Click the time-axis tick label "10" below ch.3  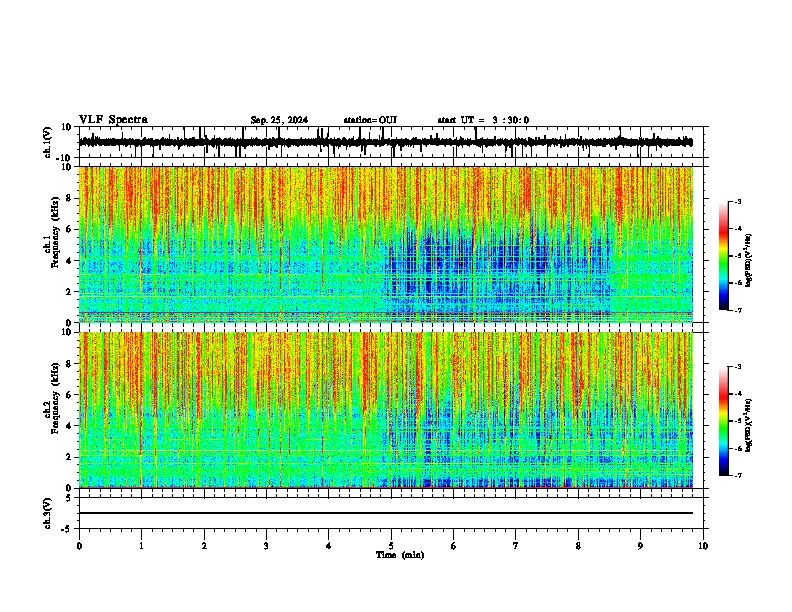point(703,546)
